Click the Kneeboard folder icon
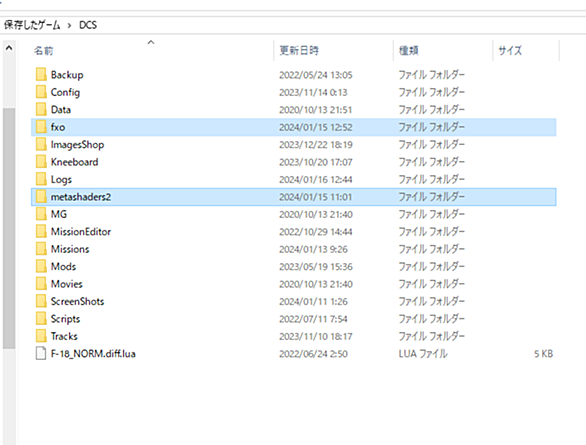Screen dimensions: 586x445 41,162
